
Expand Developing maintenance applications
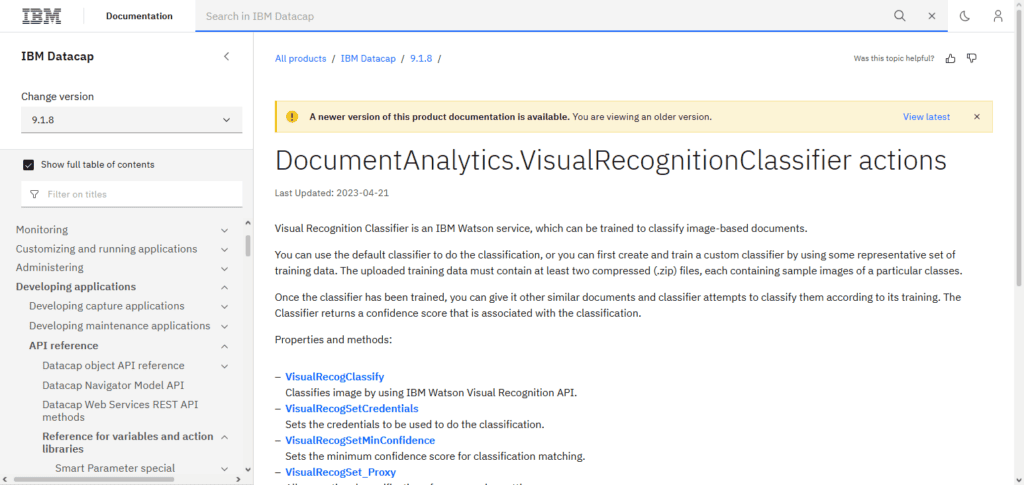[x=225, y=326]
